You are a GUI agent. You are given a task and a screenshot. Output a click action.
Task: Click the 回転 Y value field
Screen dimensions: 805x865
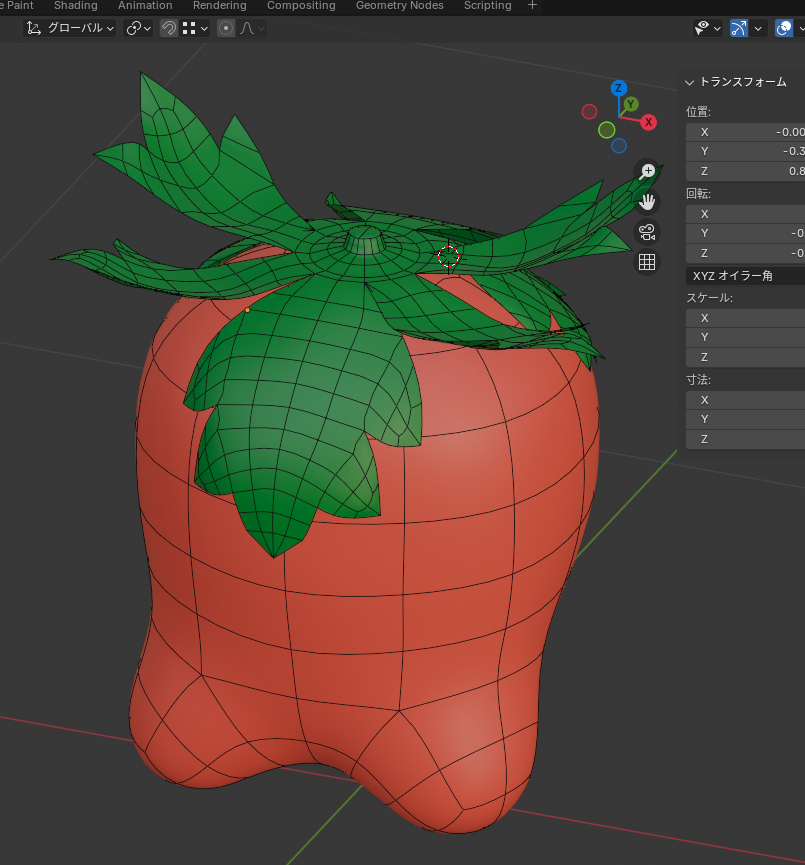point(745,233)
